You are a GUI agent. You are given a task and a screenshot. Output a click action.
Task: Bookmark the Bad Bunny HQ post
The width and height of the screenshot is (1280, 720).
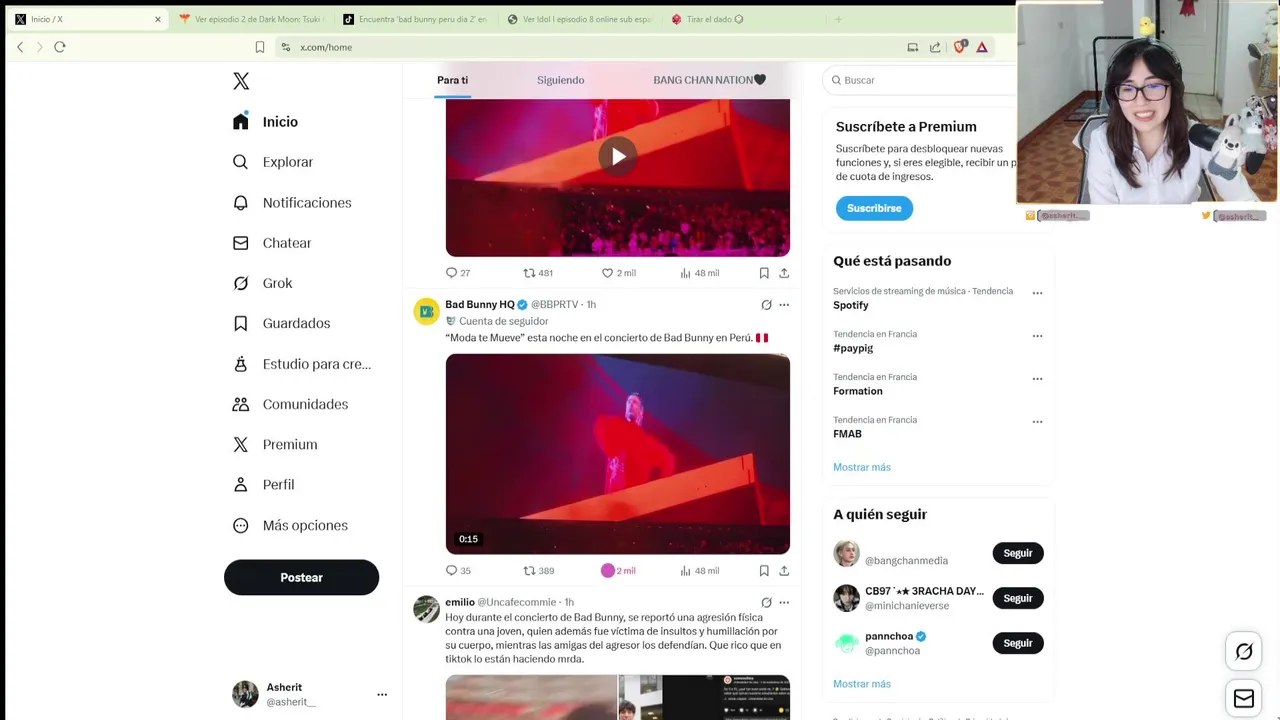tap(764, 571)
